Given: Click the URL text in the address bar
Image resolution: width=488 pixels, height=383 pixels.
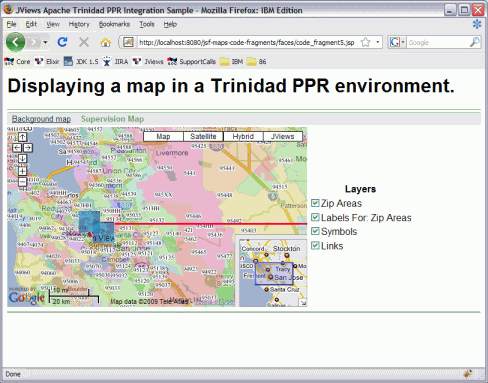Looking at the screenshot, I should coord(247,43).
